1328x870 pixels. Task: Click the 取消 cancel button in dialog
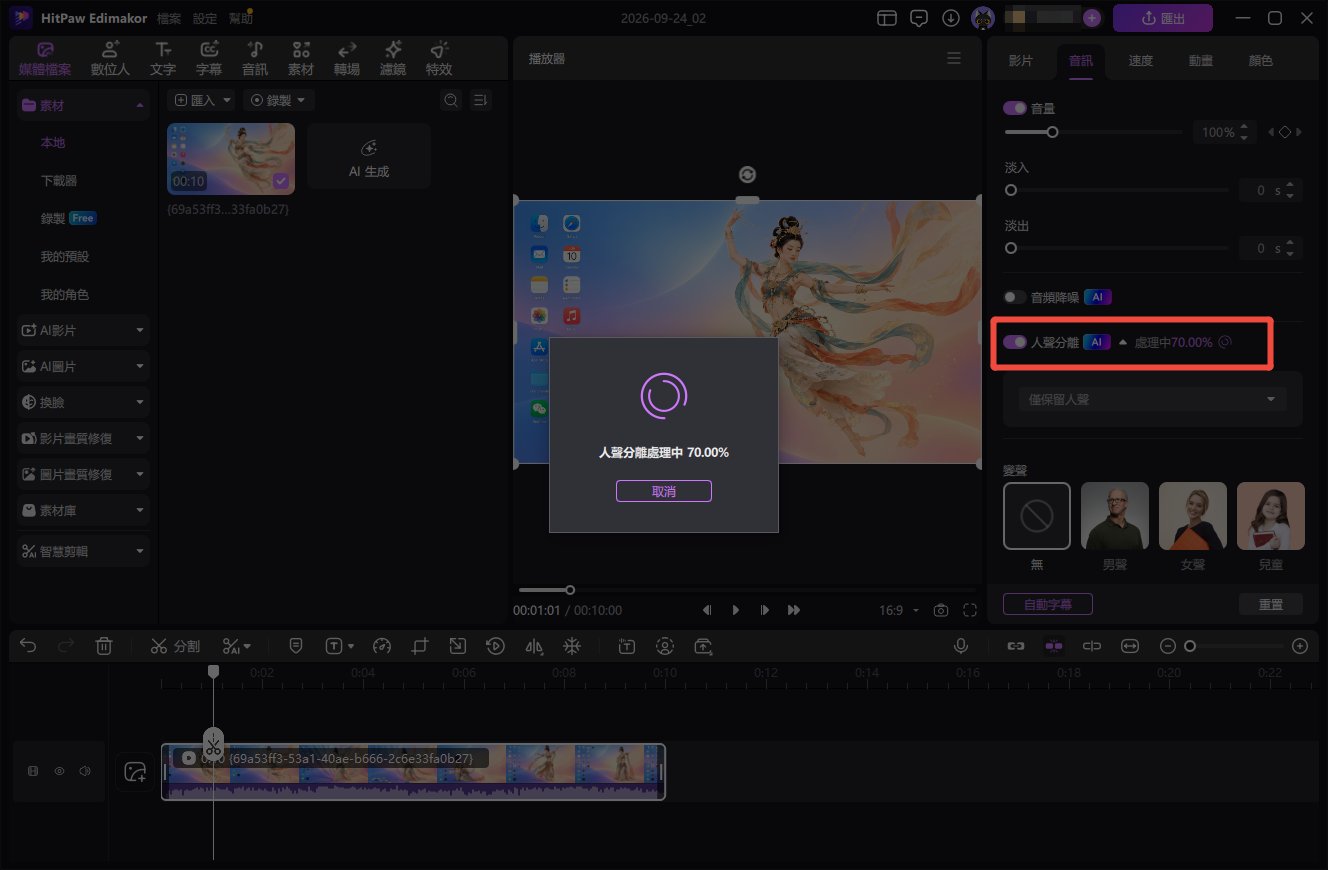coord(664,491)
